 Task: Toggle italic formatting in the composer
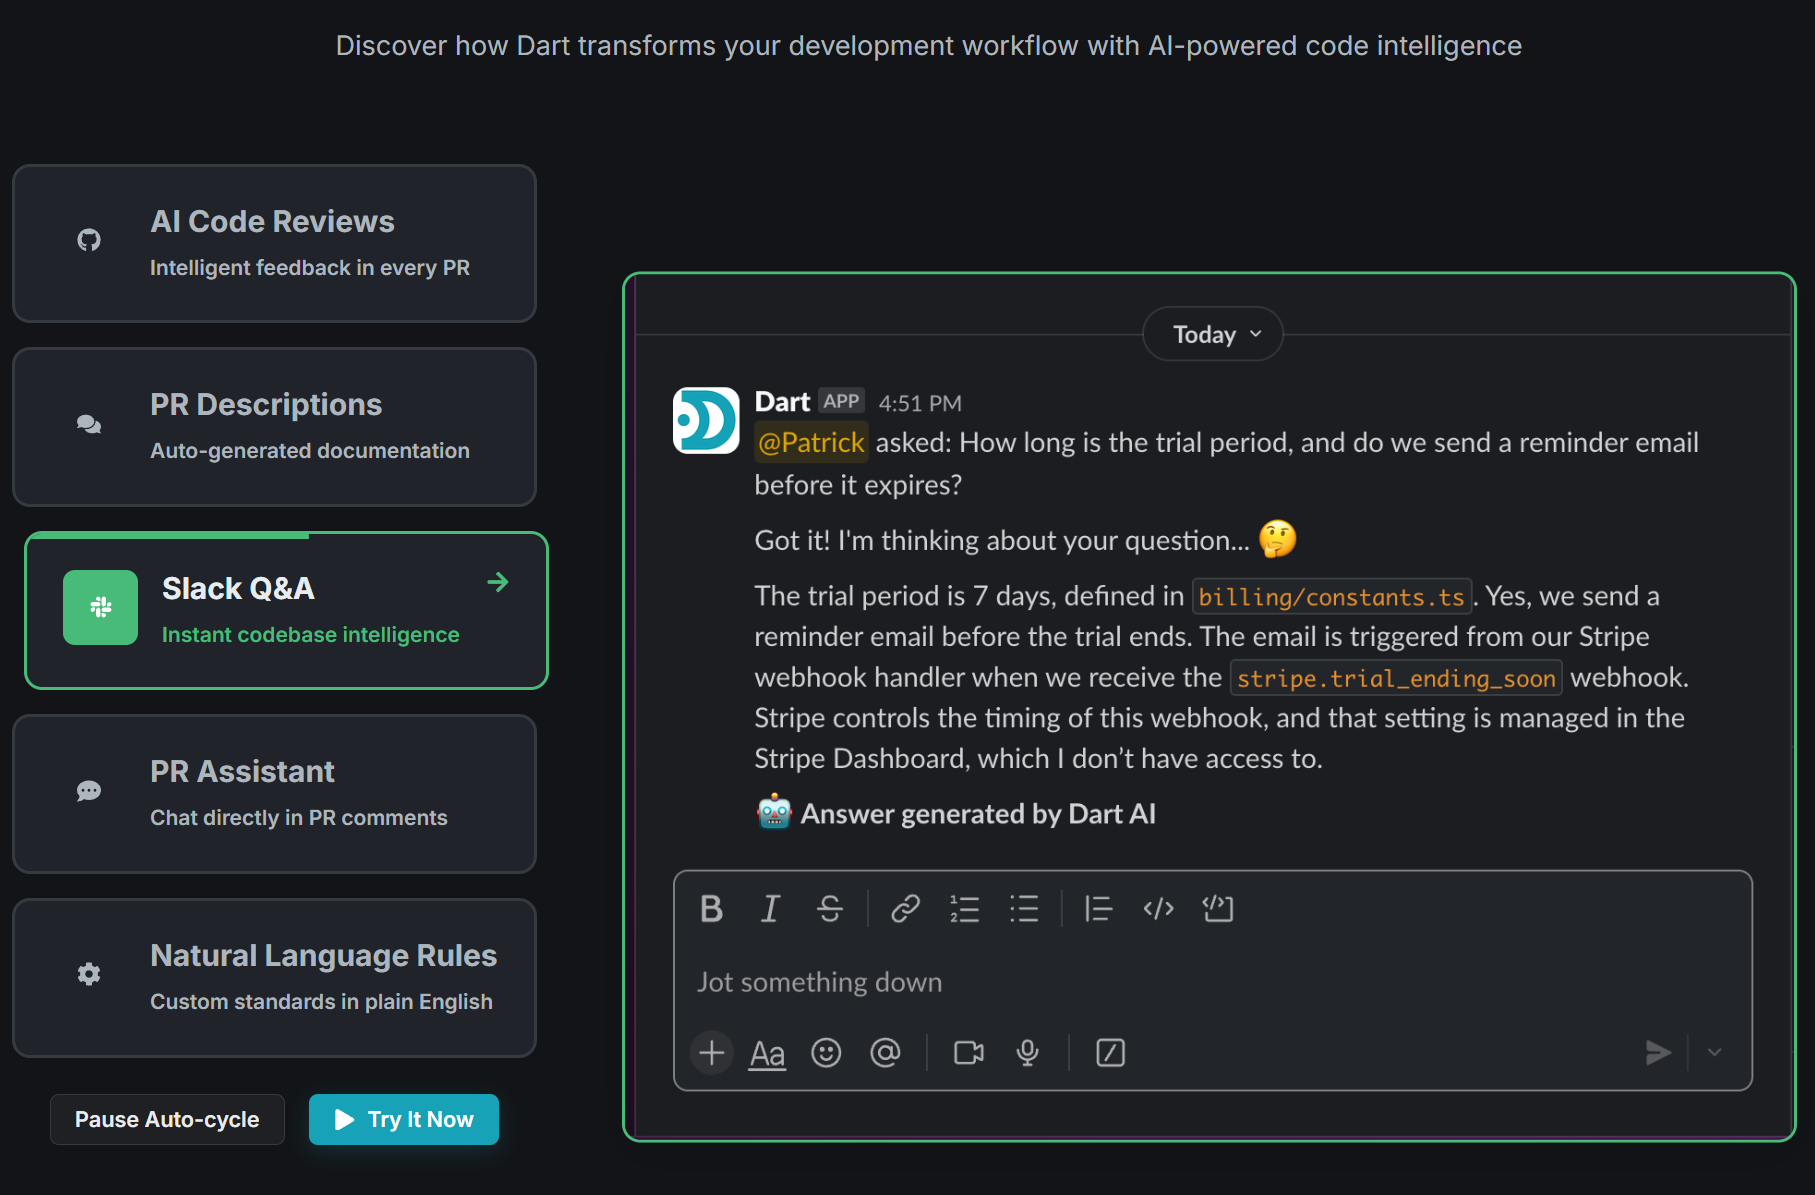tap(770, 908)
